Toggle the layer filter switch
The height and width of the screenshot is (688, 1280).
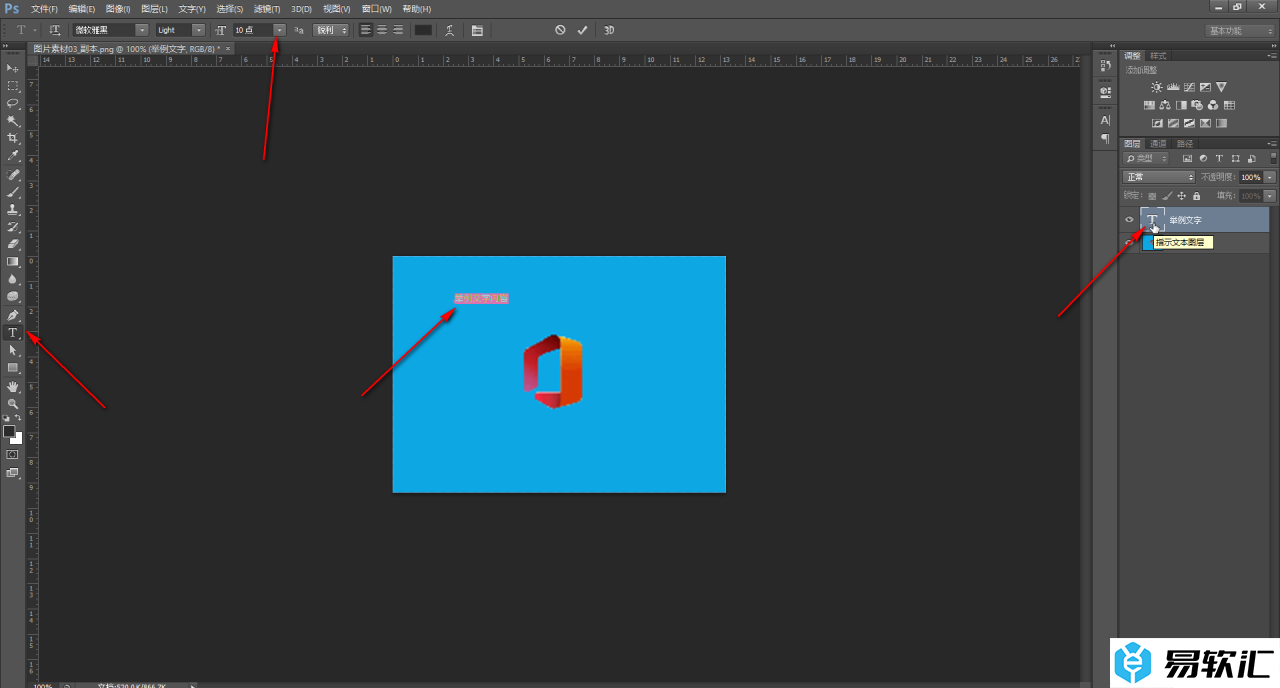click(1272, 158)
